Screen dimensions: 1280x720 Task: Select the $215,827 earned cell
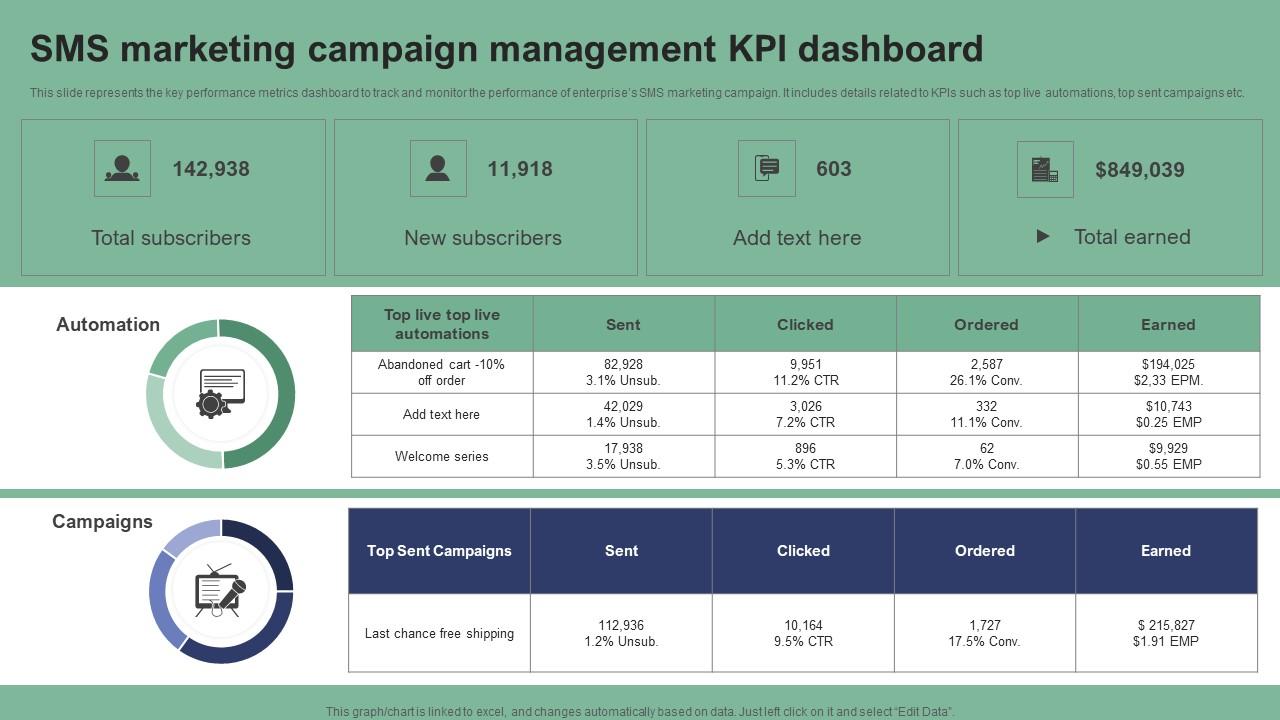coord(1166,633)
